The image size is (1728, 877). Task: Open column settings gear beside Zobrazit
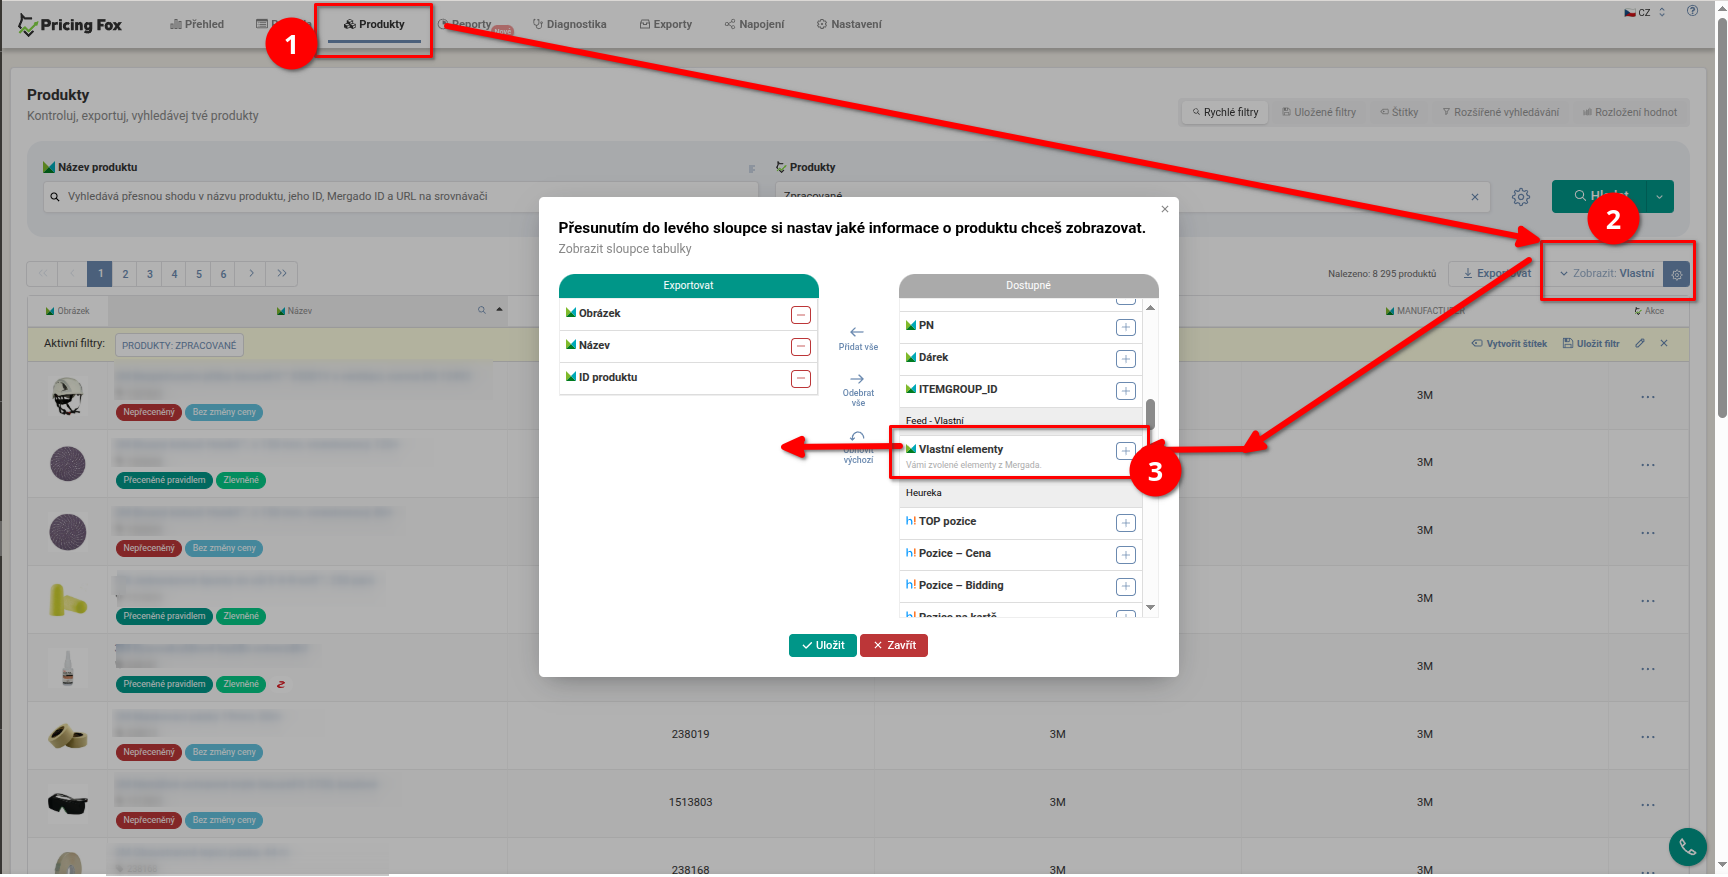[1677, 274]
